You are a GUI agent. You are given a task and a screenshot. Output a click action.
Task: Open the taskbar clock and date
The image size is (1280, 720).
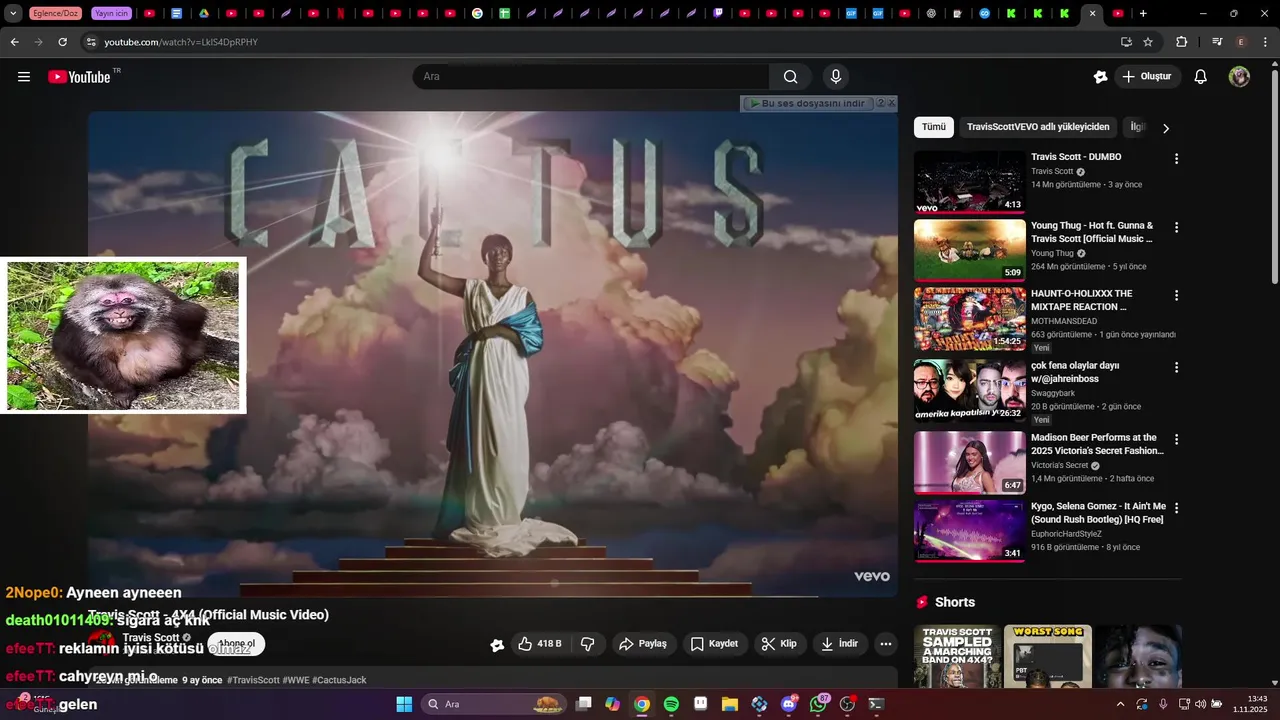click(1250, 704)
